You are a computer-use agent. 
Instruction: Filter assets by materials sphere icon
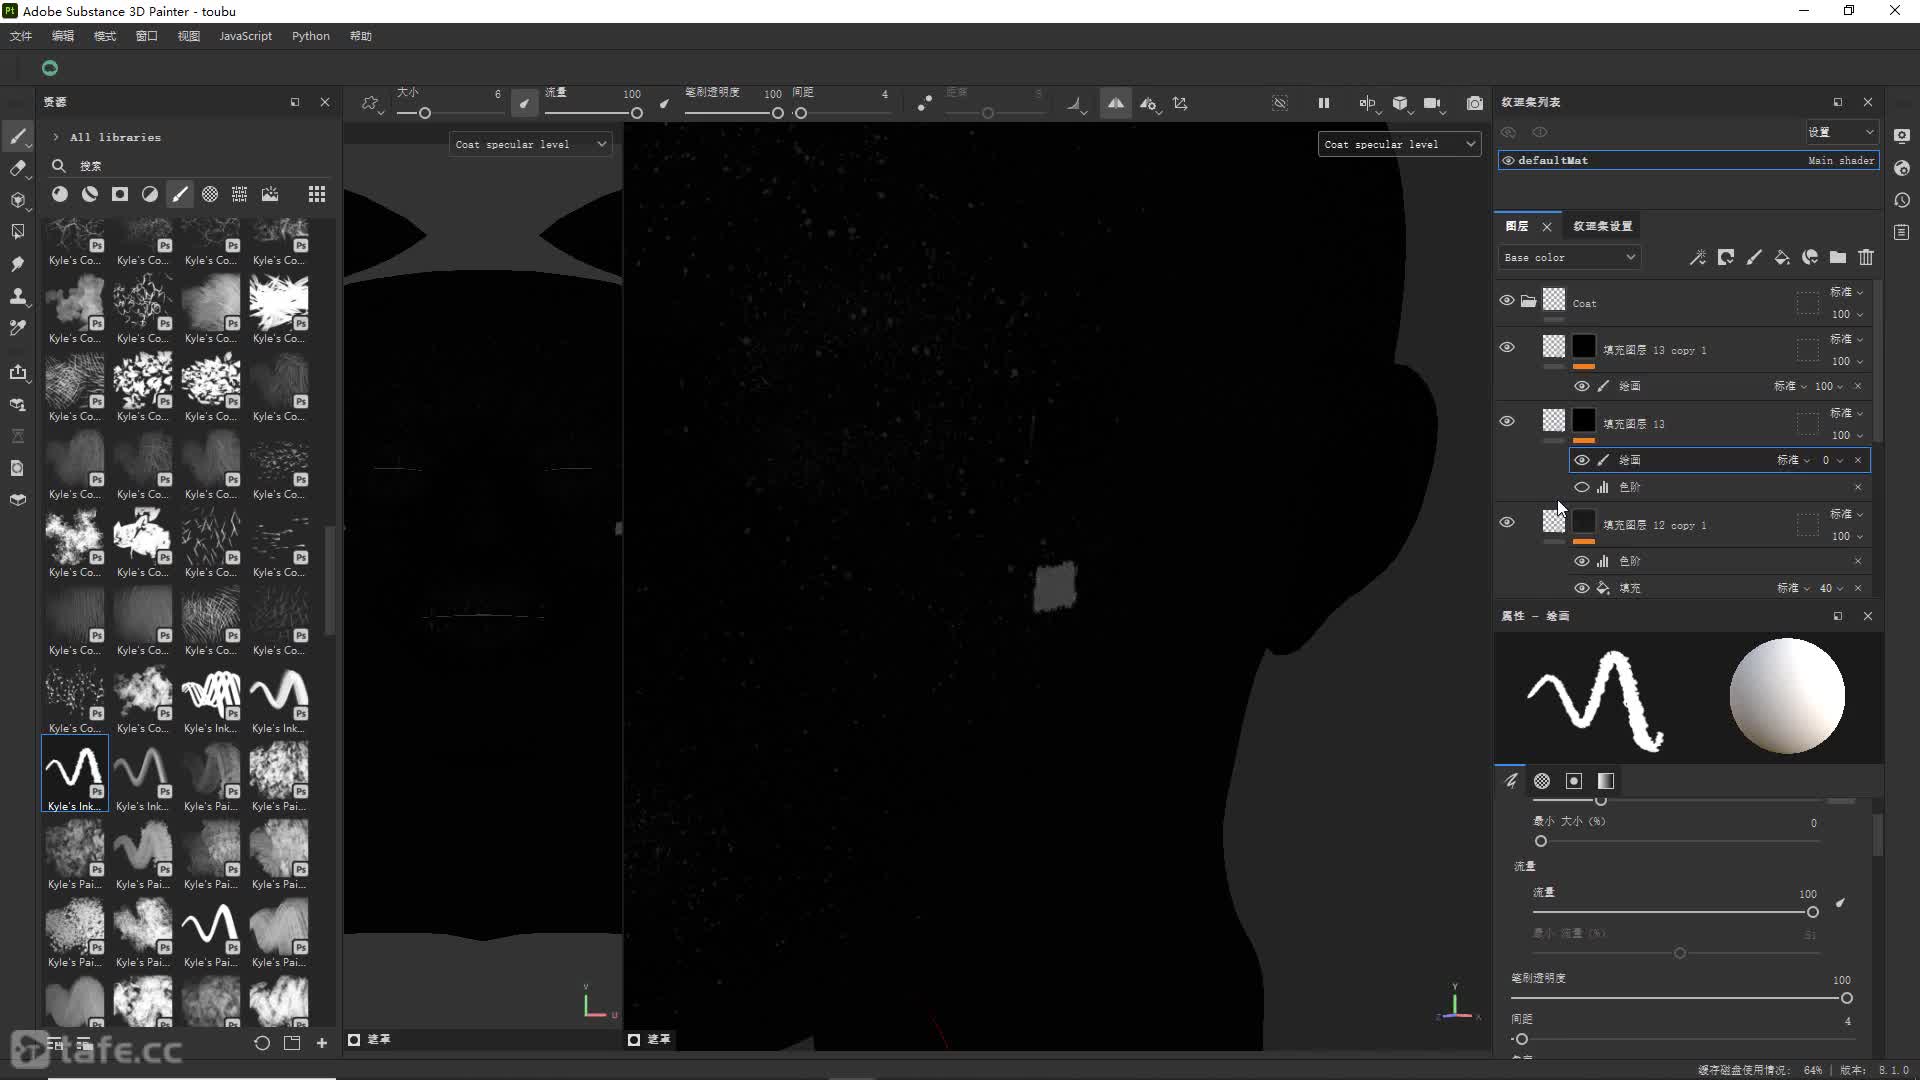point(60,194)
